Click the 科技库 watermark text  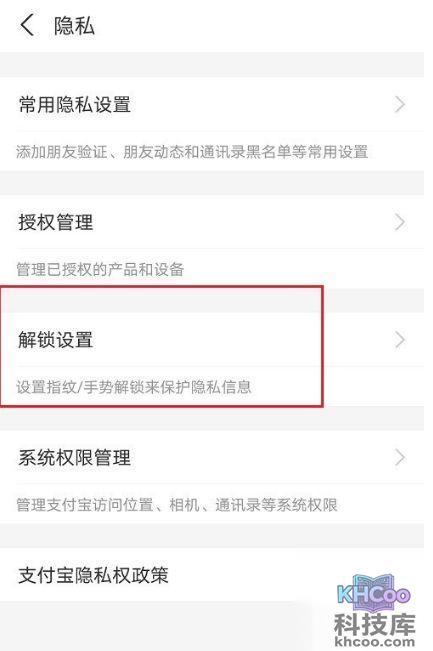tap(374, 624)
